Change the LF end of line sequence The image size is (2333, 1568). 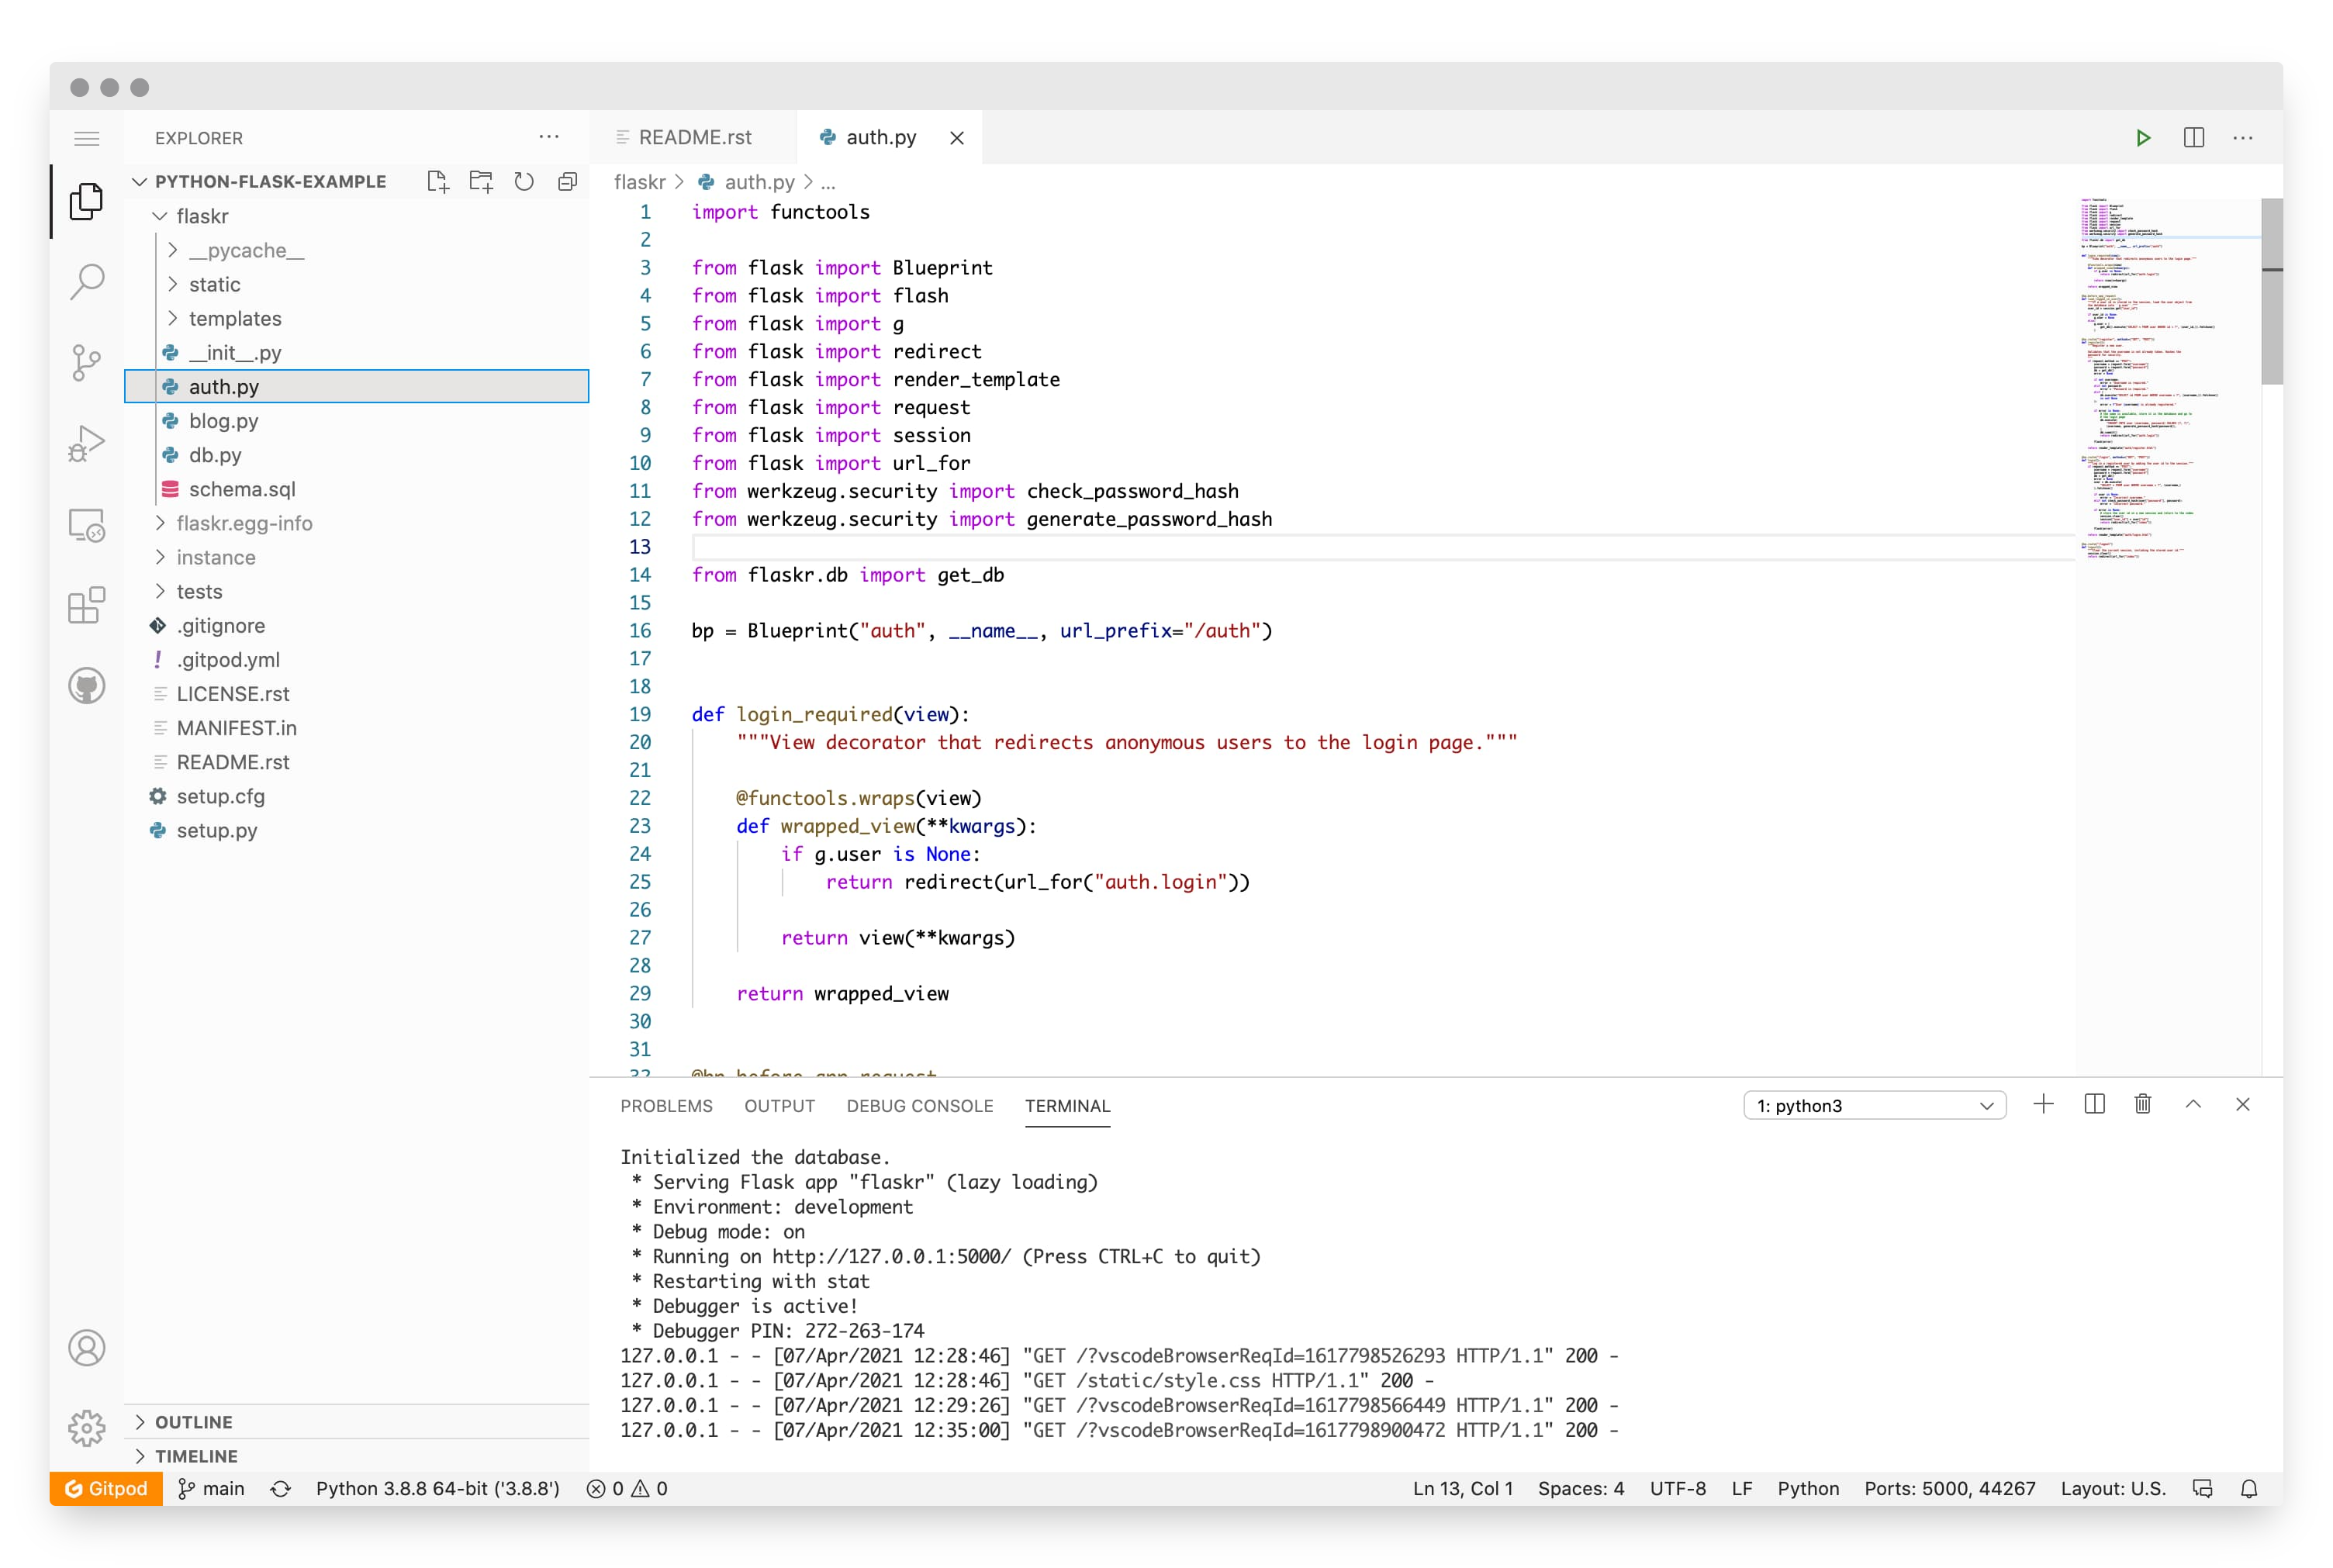[1741, 1488]
